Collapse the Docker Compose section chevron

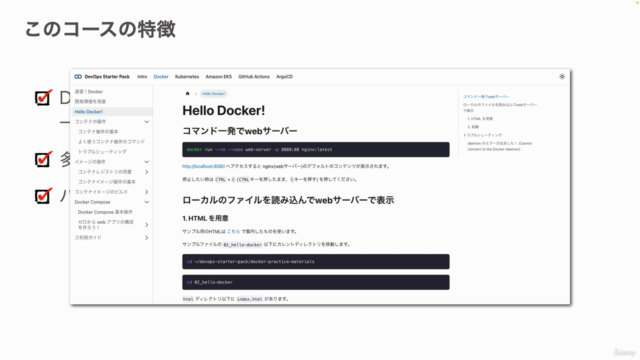pos(147,202)
